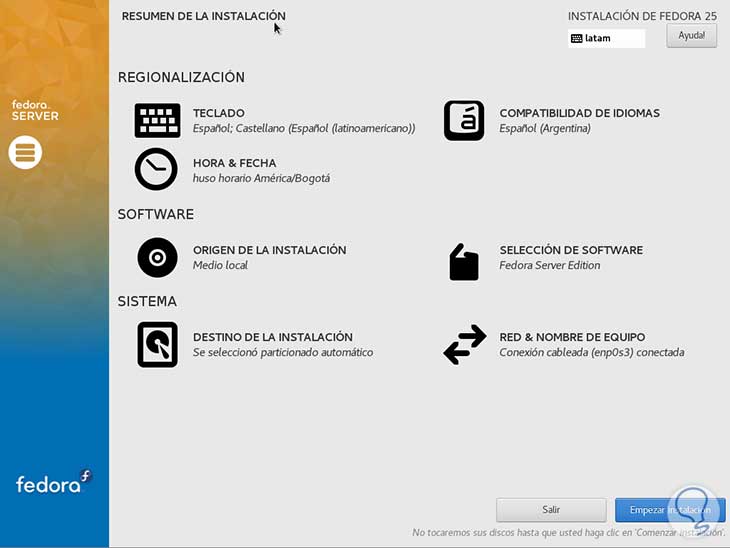
Task: Open HORA & FECHA settings
Action: pyautogui.click(x=234, y=163)
